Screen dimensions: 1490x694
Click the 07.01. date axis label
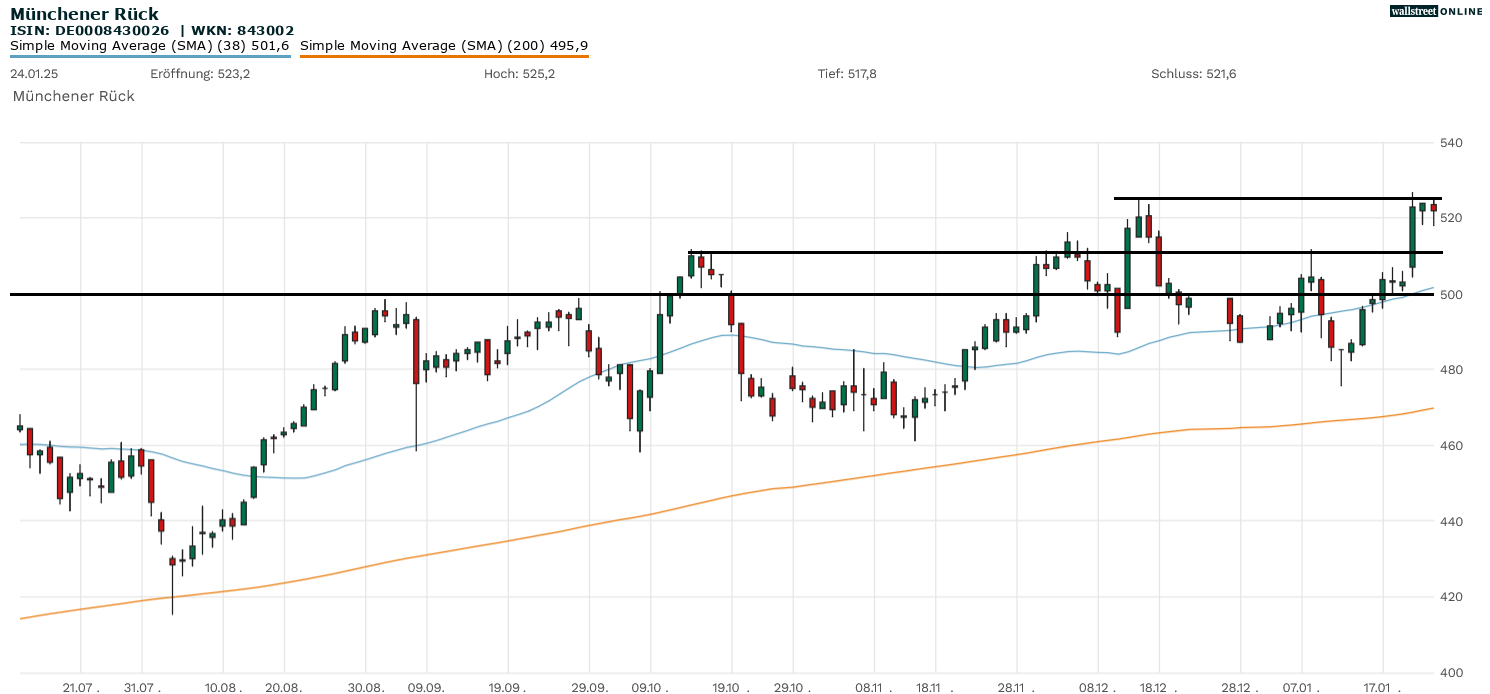coord(1301,688)
